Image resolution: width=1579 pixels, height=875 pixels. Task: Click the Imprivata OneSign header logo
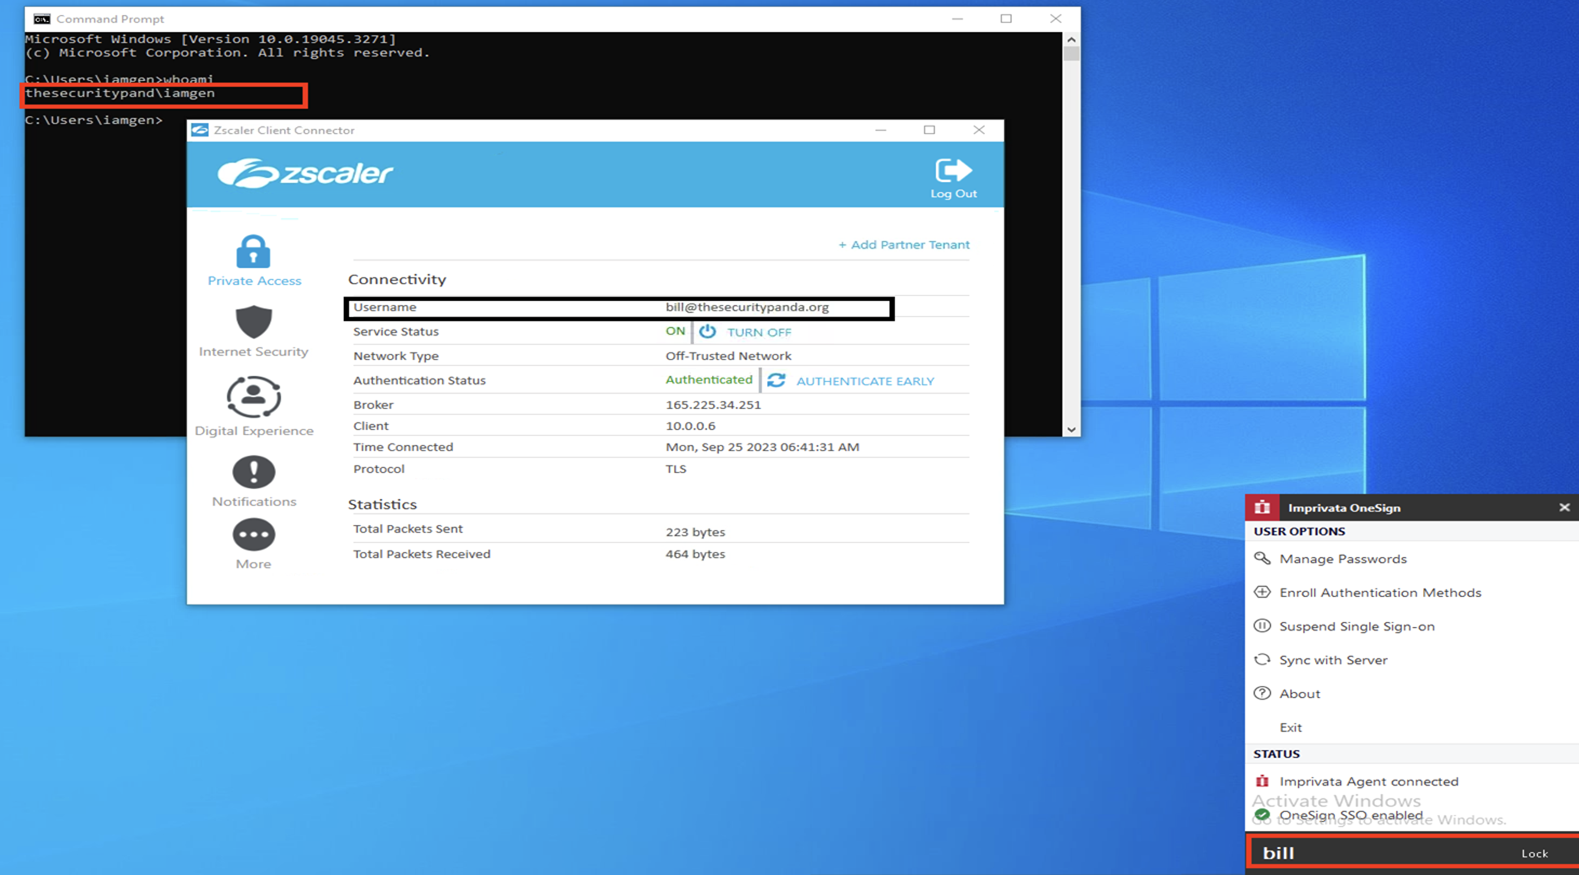1262,507
